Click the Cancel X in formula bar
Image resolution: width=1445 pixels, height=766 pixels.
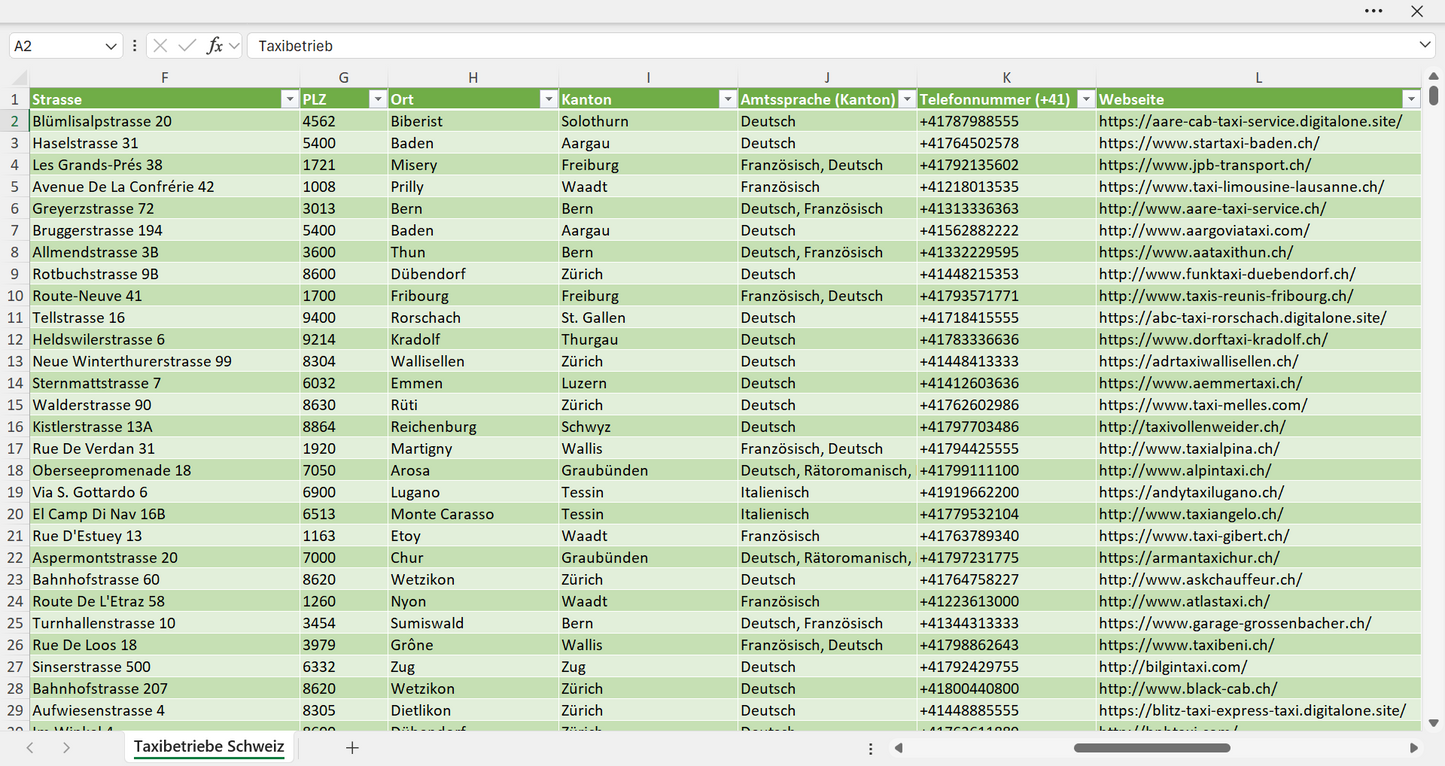160,46
